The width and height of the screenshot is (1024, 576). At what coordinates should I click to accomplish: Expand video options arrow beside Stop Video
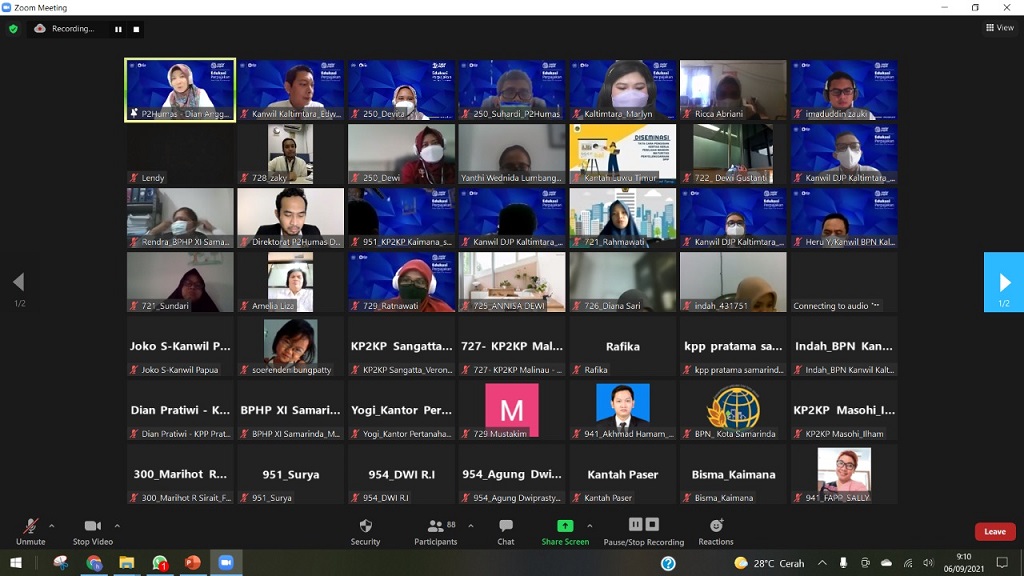(x=117, y=526)
